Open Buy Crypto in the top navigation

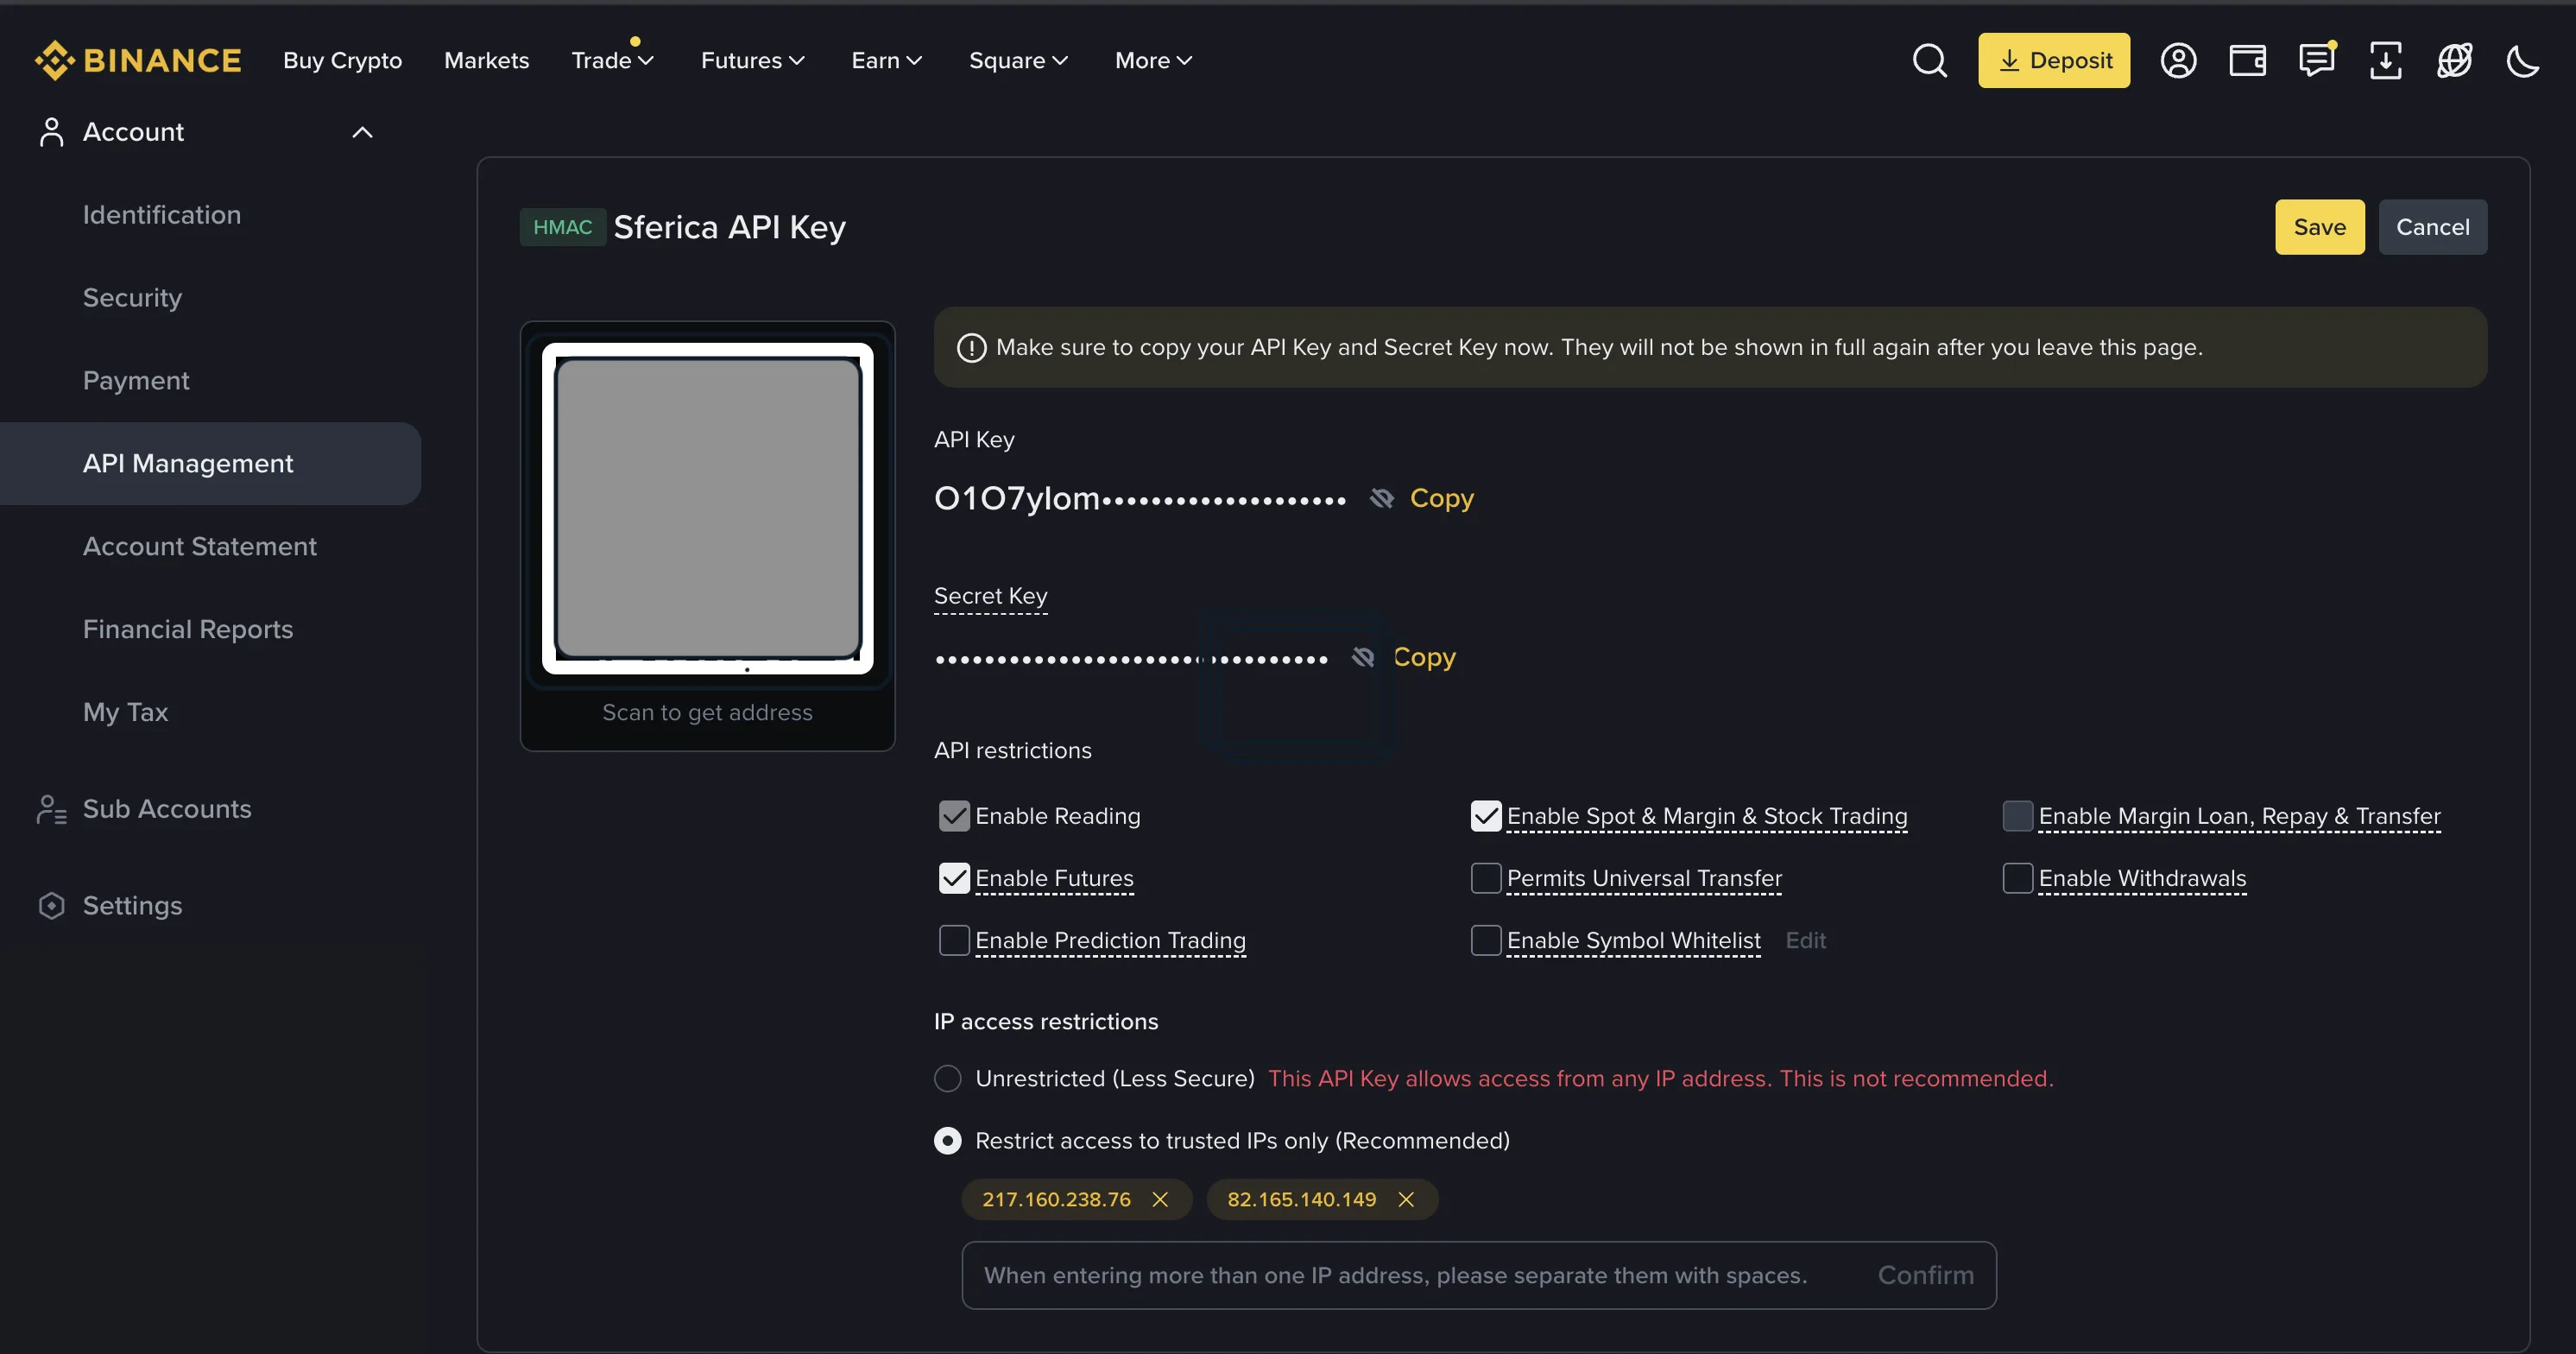342,60
